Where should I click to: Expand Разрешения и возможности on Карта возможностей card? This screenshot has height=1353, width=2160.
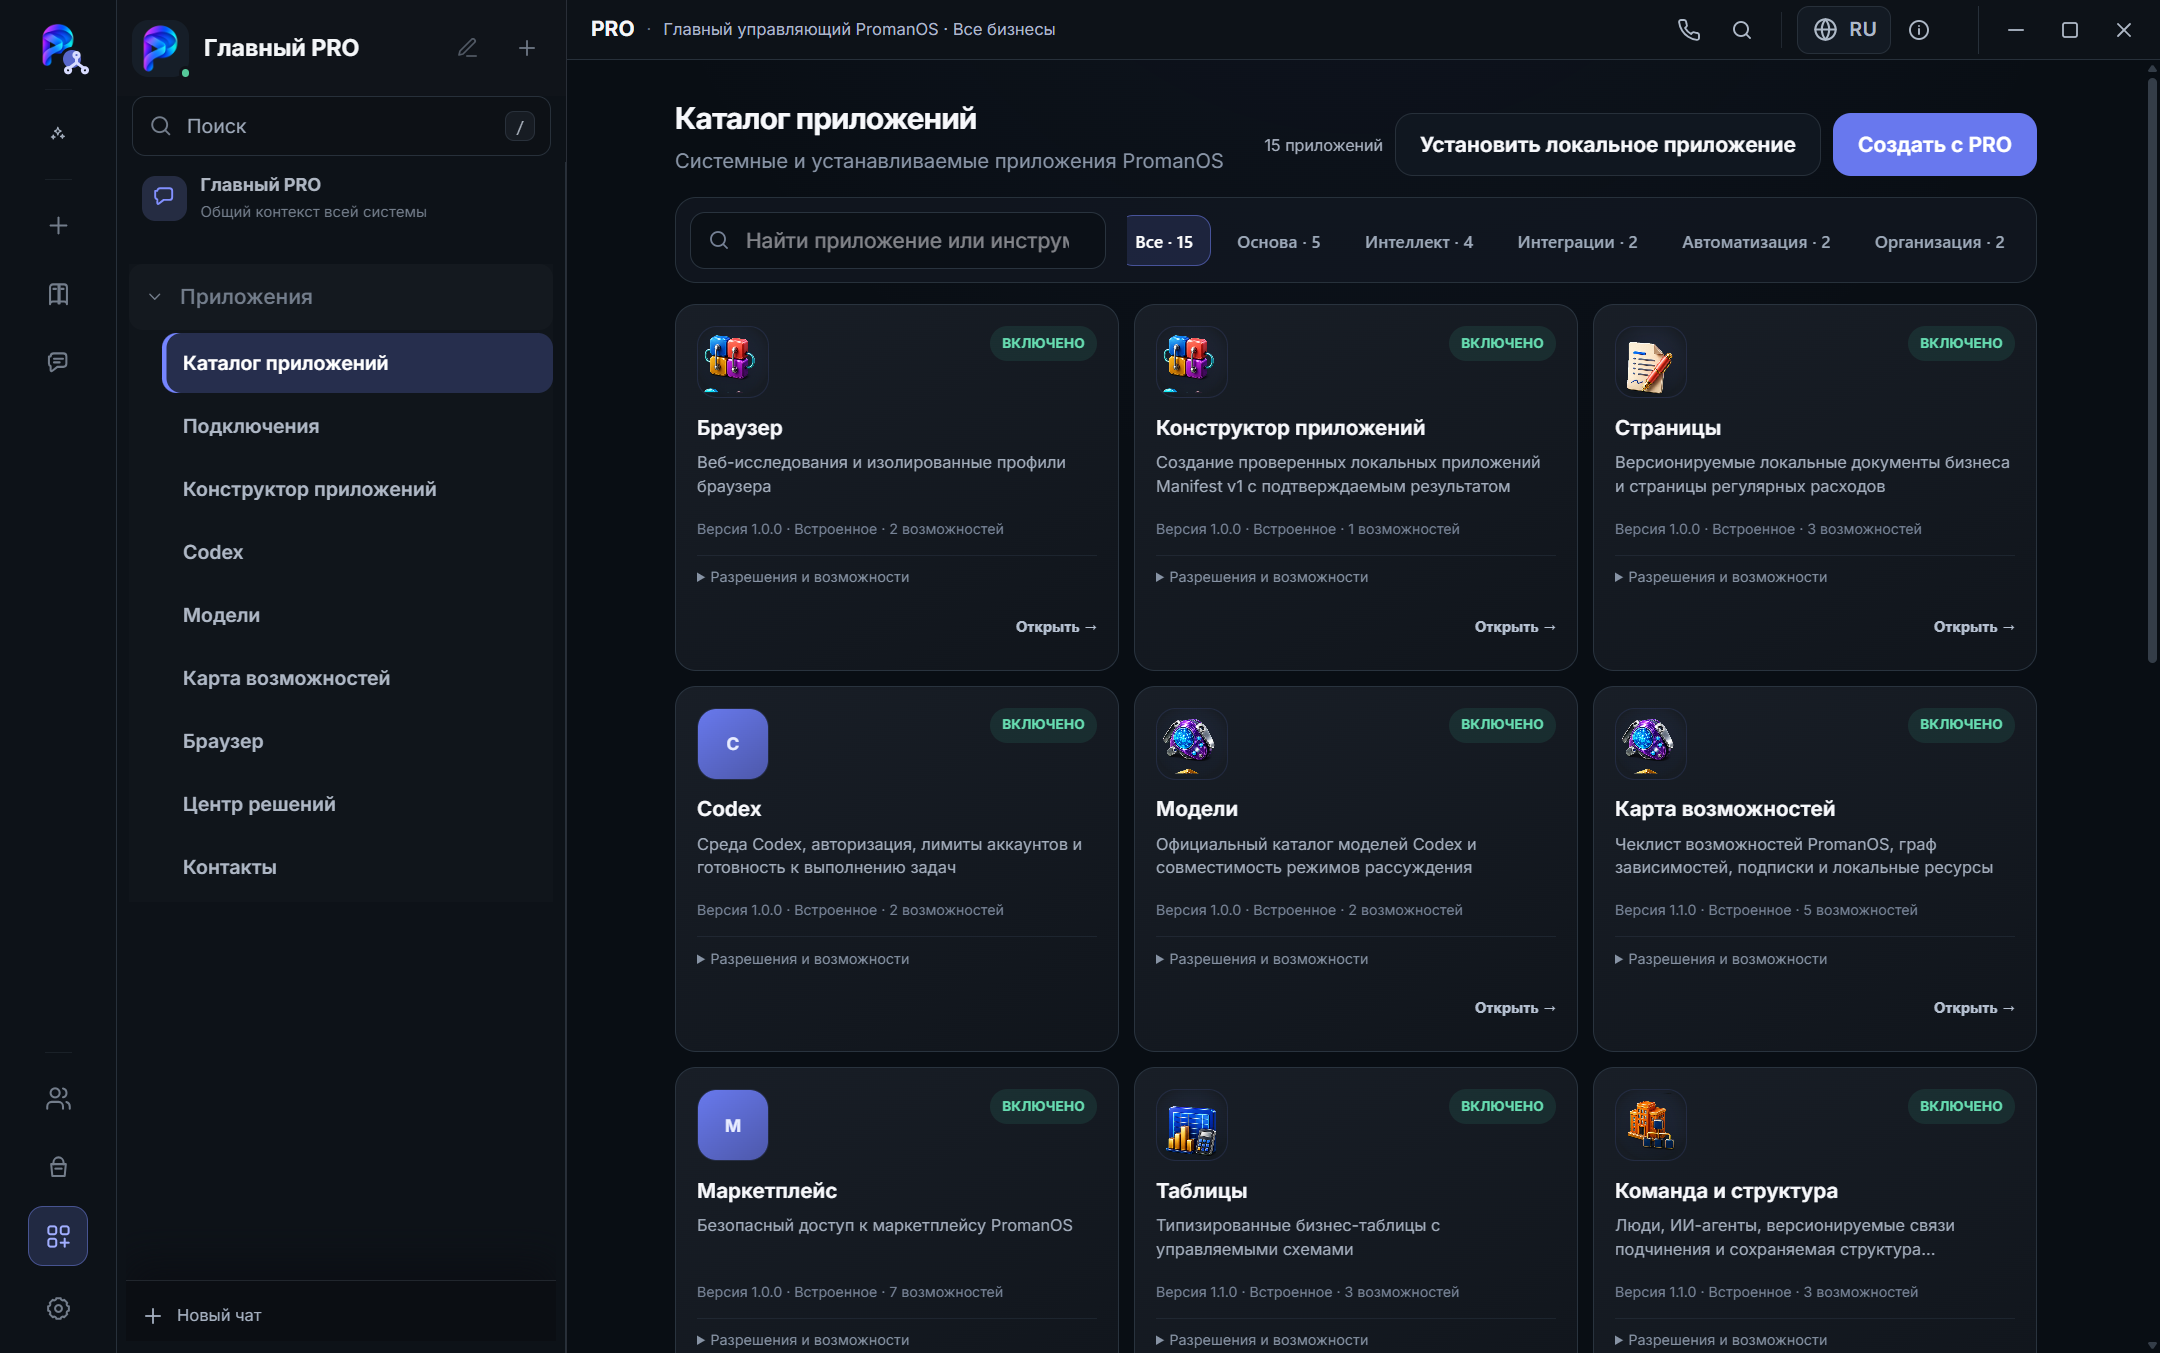(x=1721, y=959)
